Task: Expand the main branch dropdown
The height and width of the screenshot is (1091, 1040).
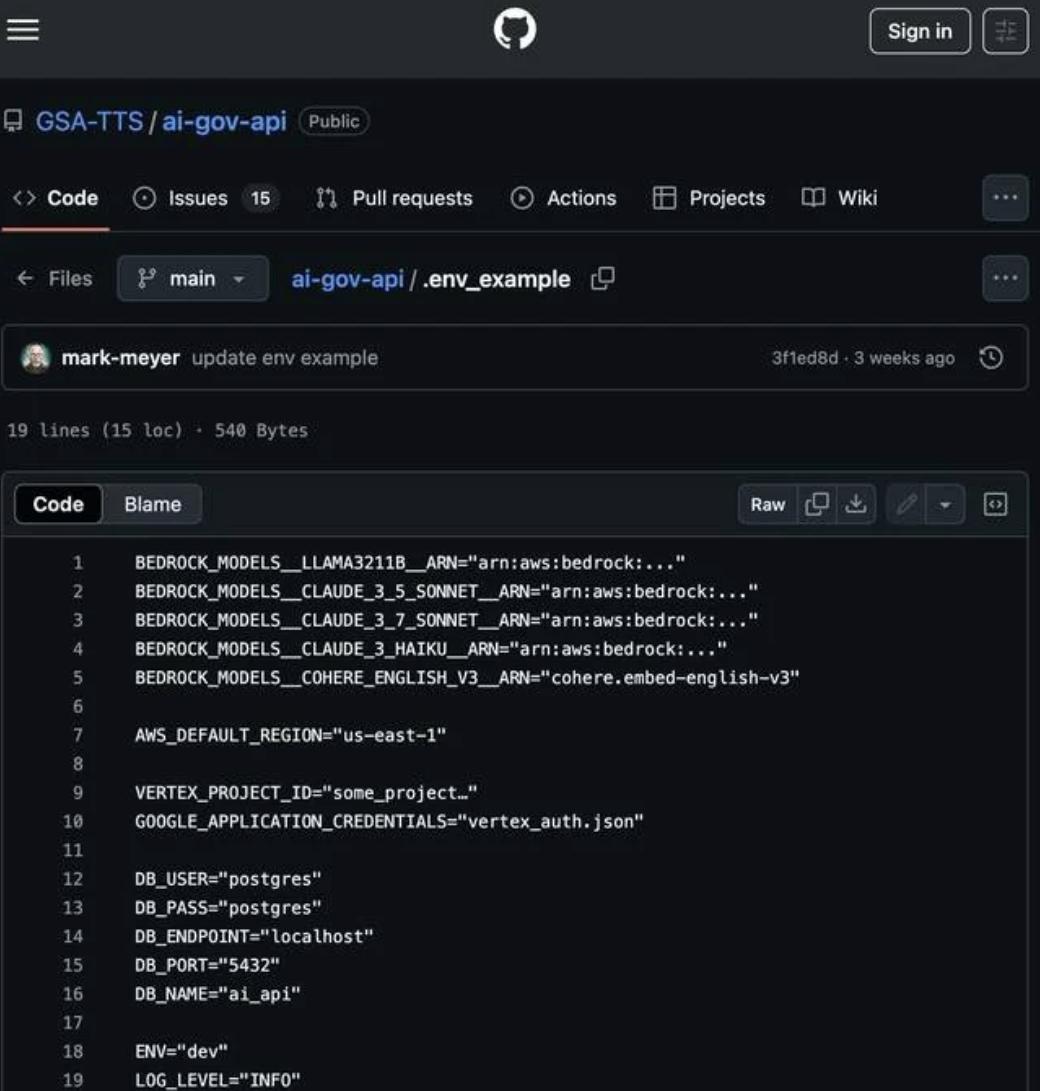Action: pyautogui.click(x=193, y=278)
